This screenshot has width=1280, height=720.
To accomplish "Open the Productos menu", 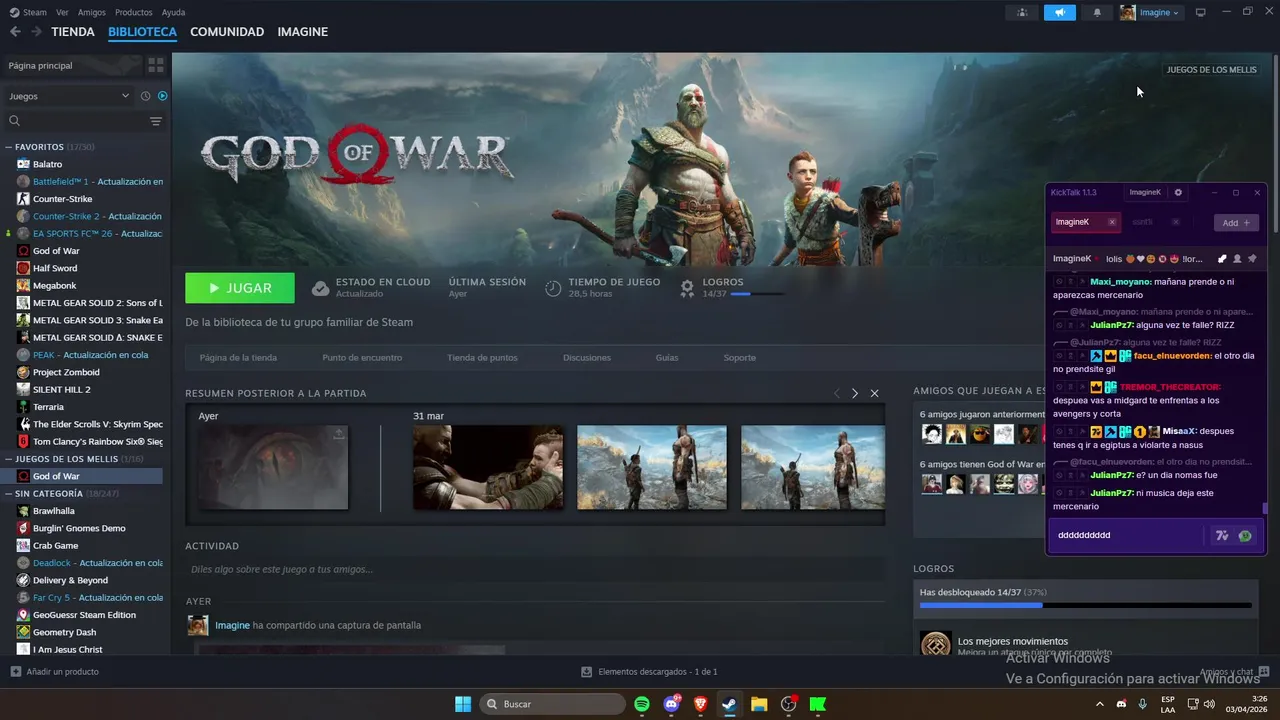I will [134, 12].
